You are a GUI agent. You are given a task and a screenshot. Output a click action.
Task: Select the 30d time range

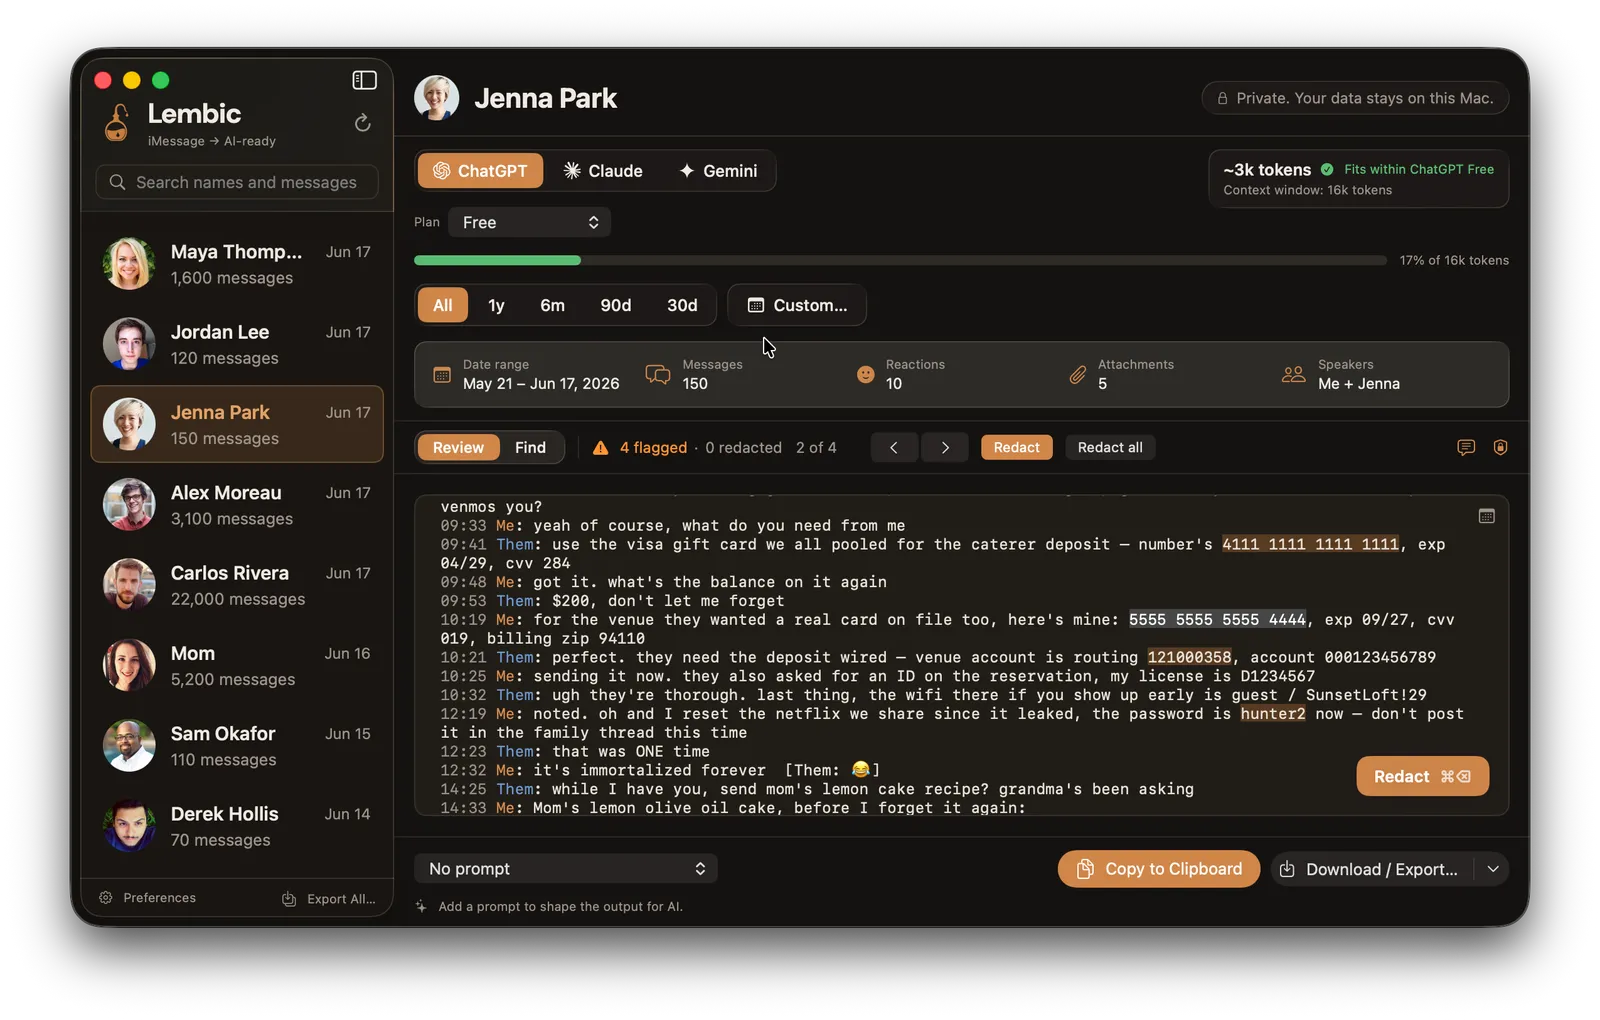[682, 305]
